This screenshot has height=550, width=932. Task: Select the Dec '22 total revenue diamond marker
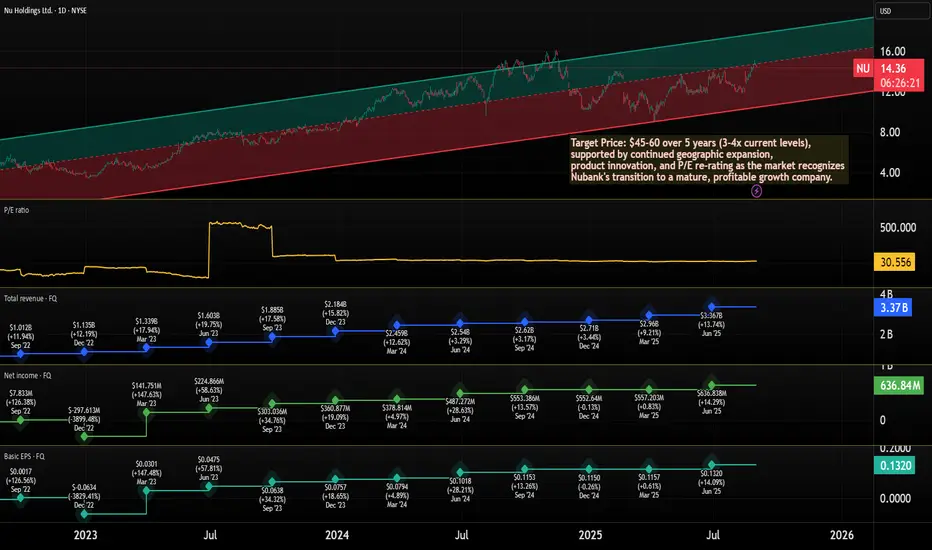click(x=84, y=352)
